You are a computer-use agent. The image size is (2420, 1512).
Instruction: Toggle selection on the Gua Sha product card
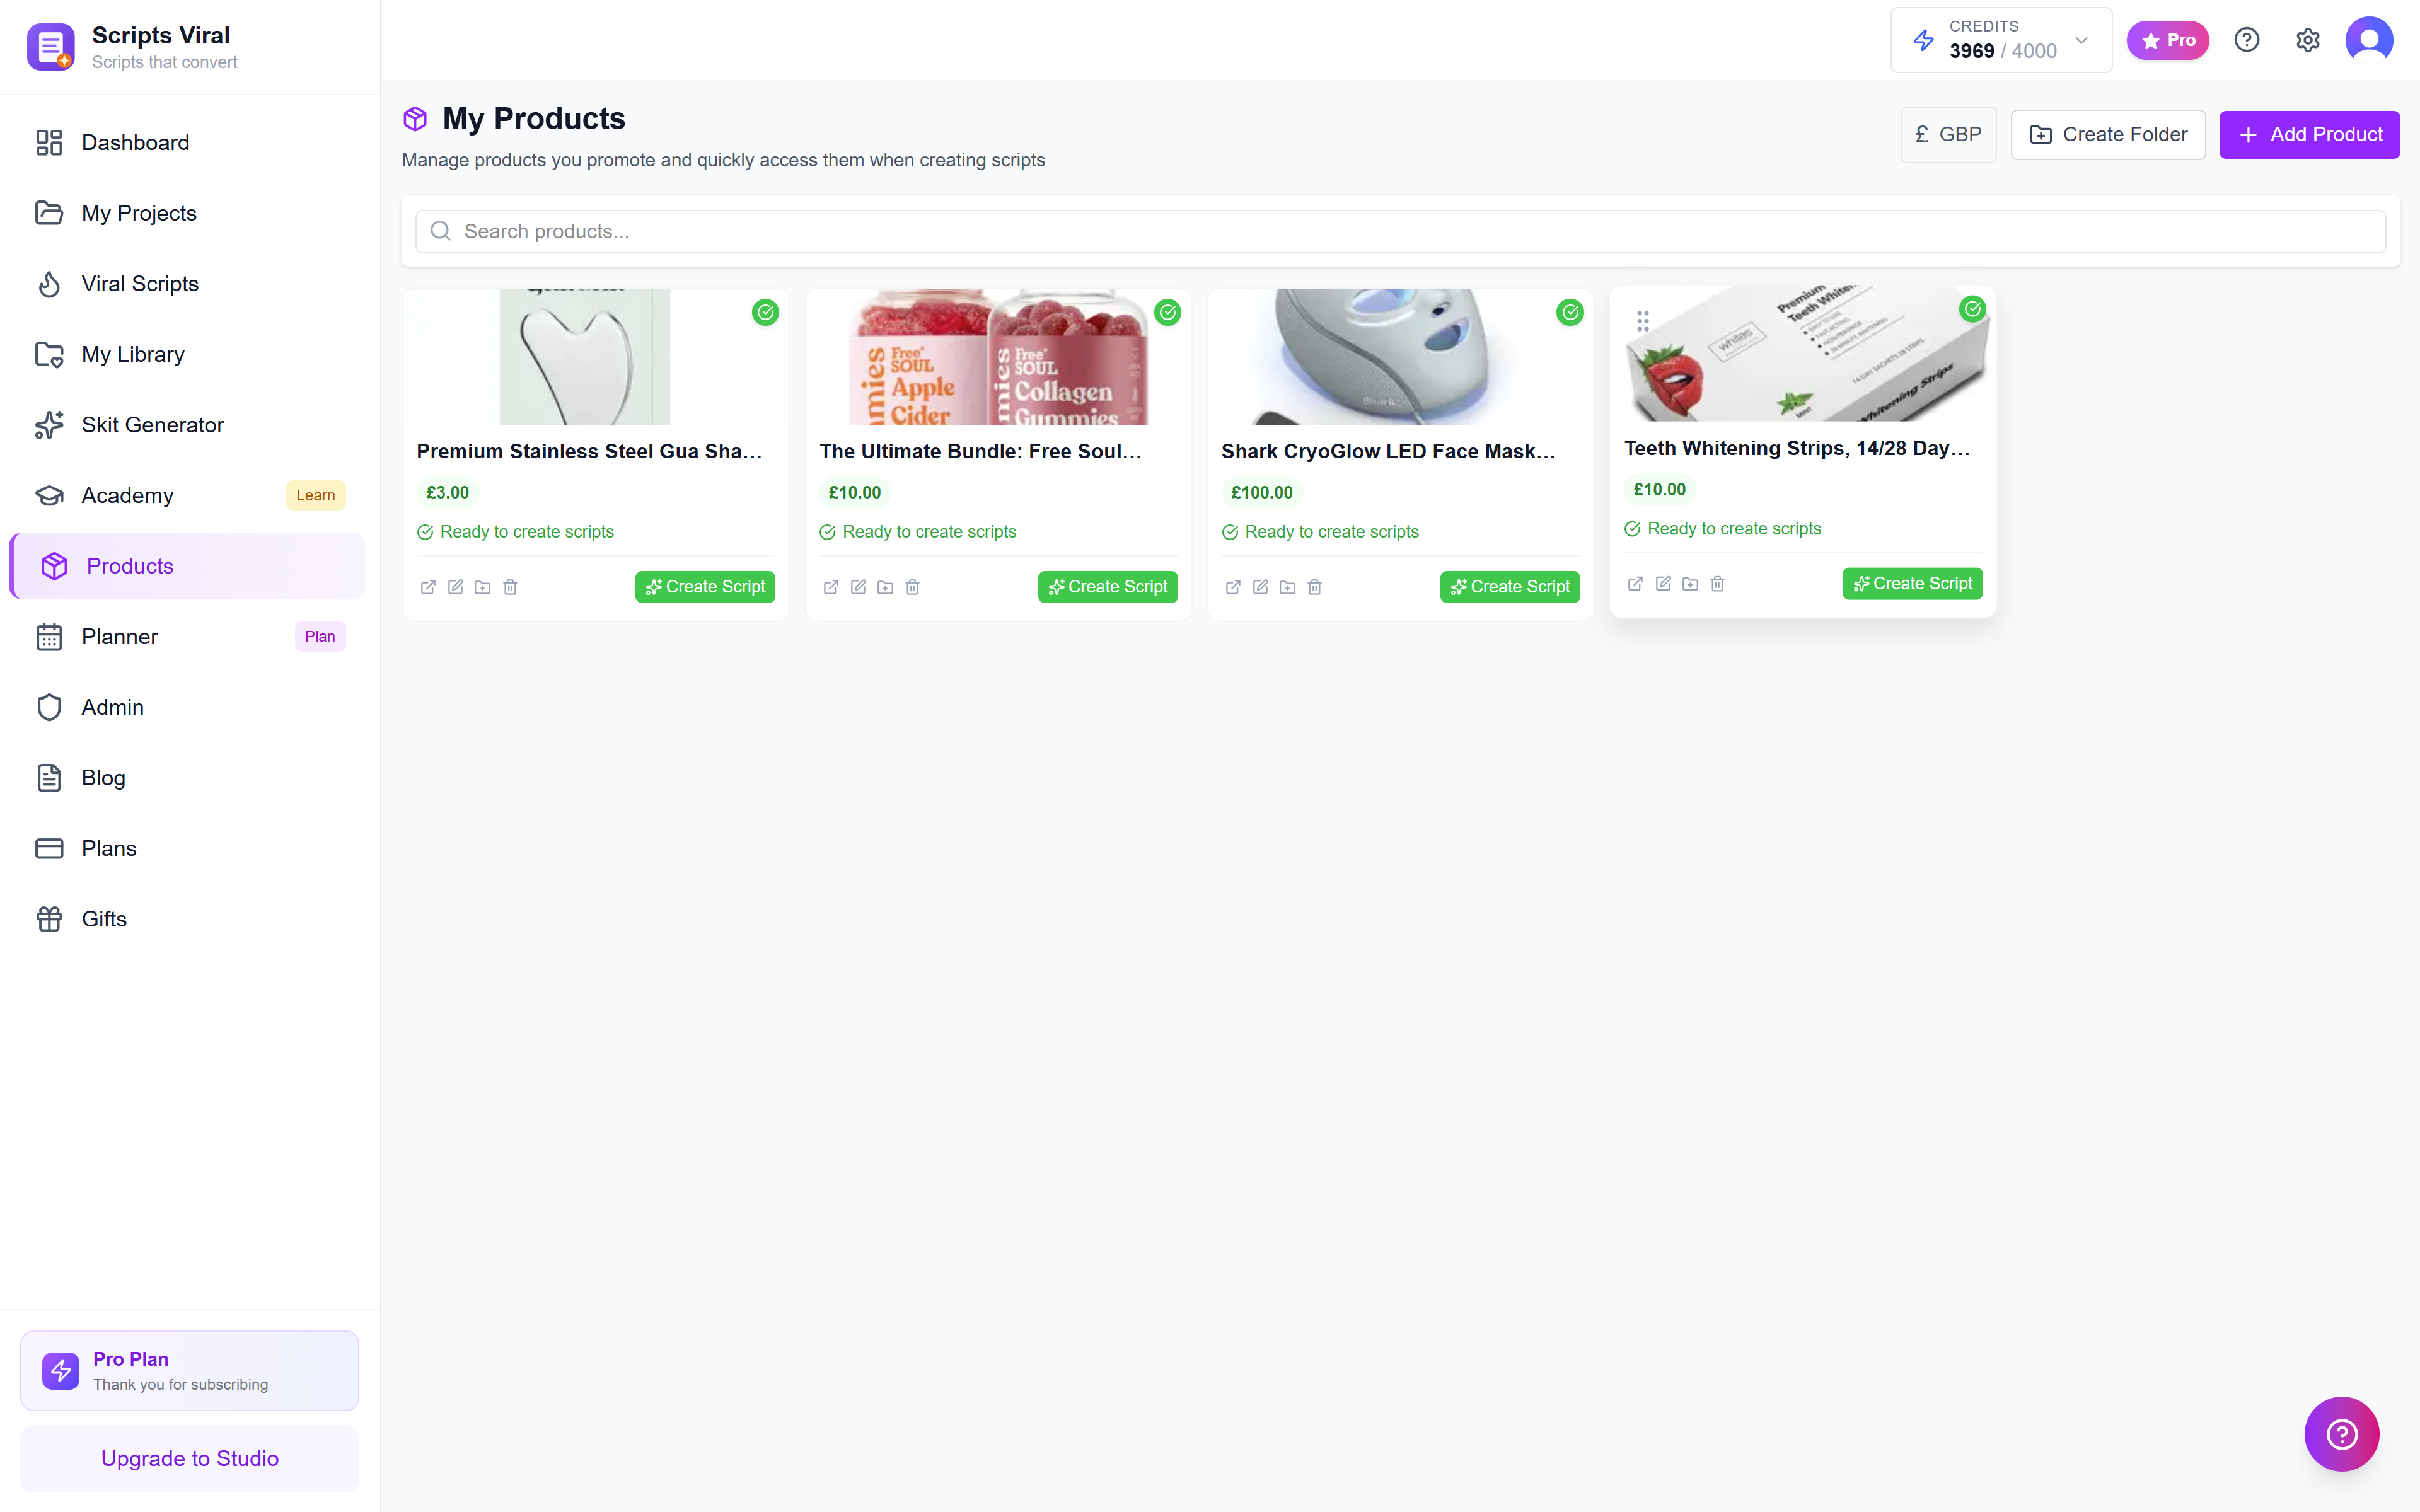pos(766,312)
